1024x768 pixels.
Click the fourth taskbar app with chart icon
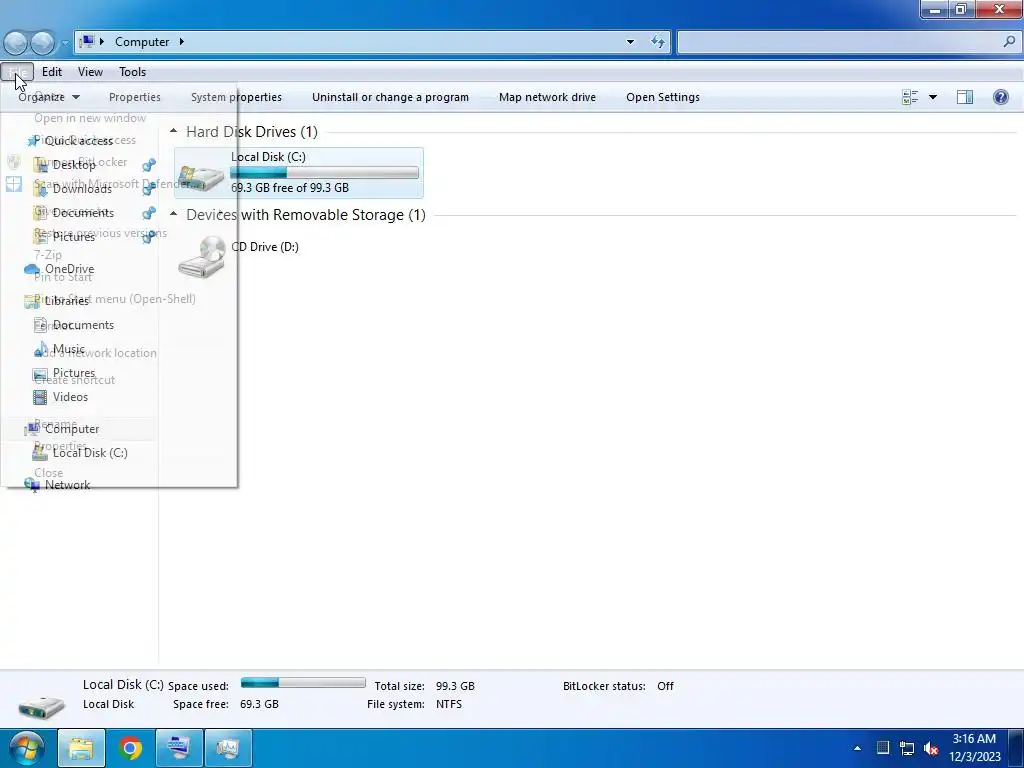tap(228, 748)
